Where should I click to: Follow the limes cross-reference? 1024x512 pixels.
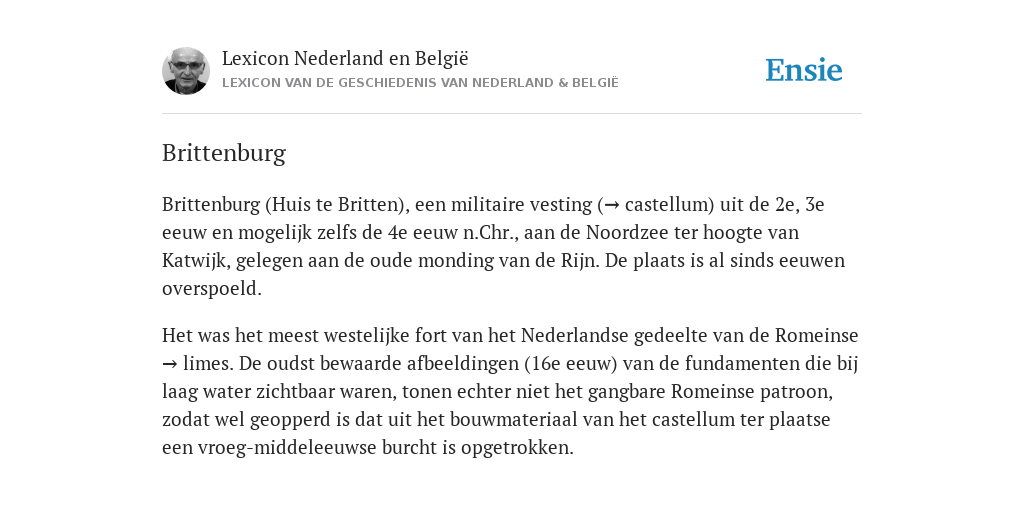(205, 363)
